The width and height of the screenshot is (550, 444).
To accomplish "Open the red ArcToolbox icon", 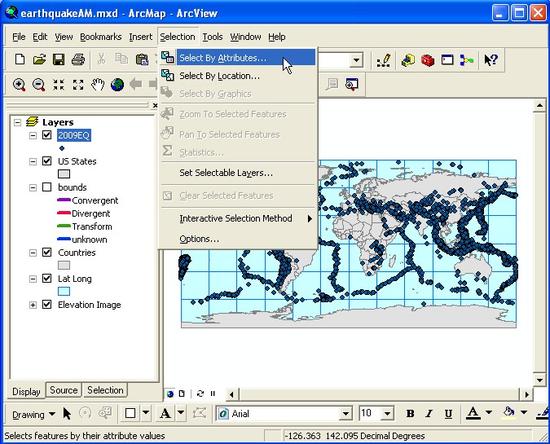I will click(x=428, y=60).
